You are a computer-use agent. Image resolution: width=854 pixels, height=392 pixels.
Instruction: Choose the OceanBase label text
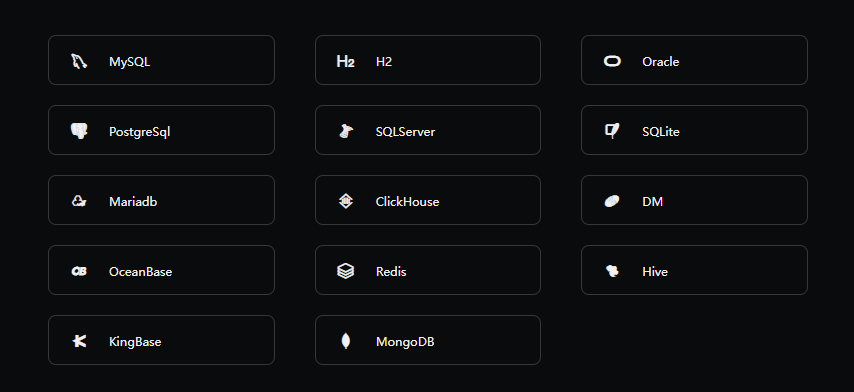pos(141,271)
